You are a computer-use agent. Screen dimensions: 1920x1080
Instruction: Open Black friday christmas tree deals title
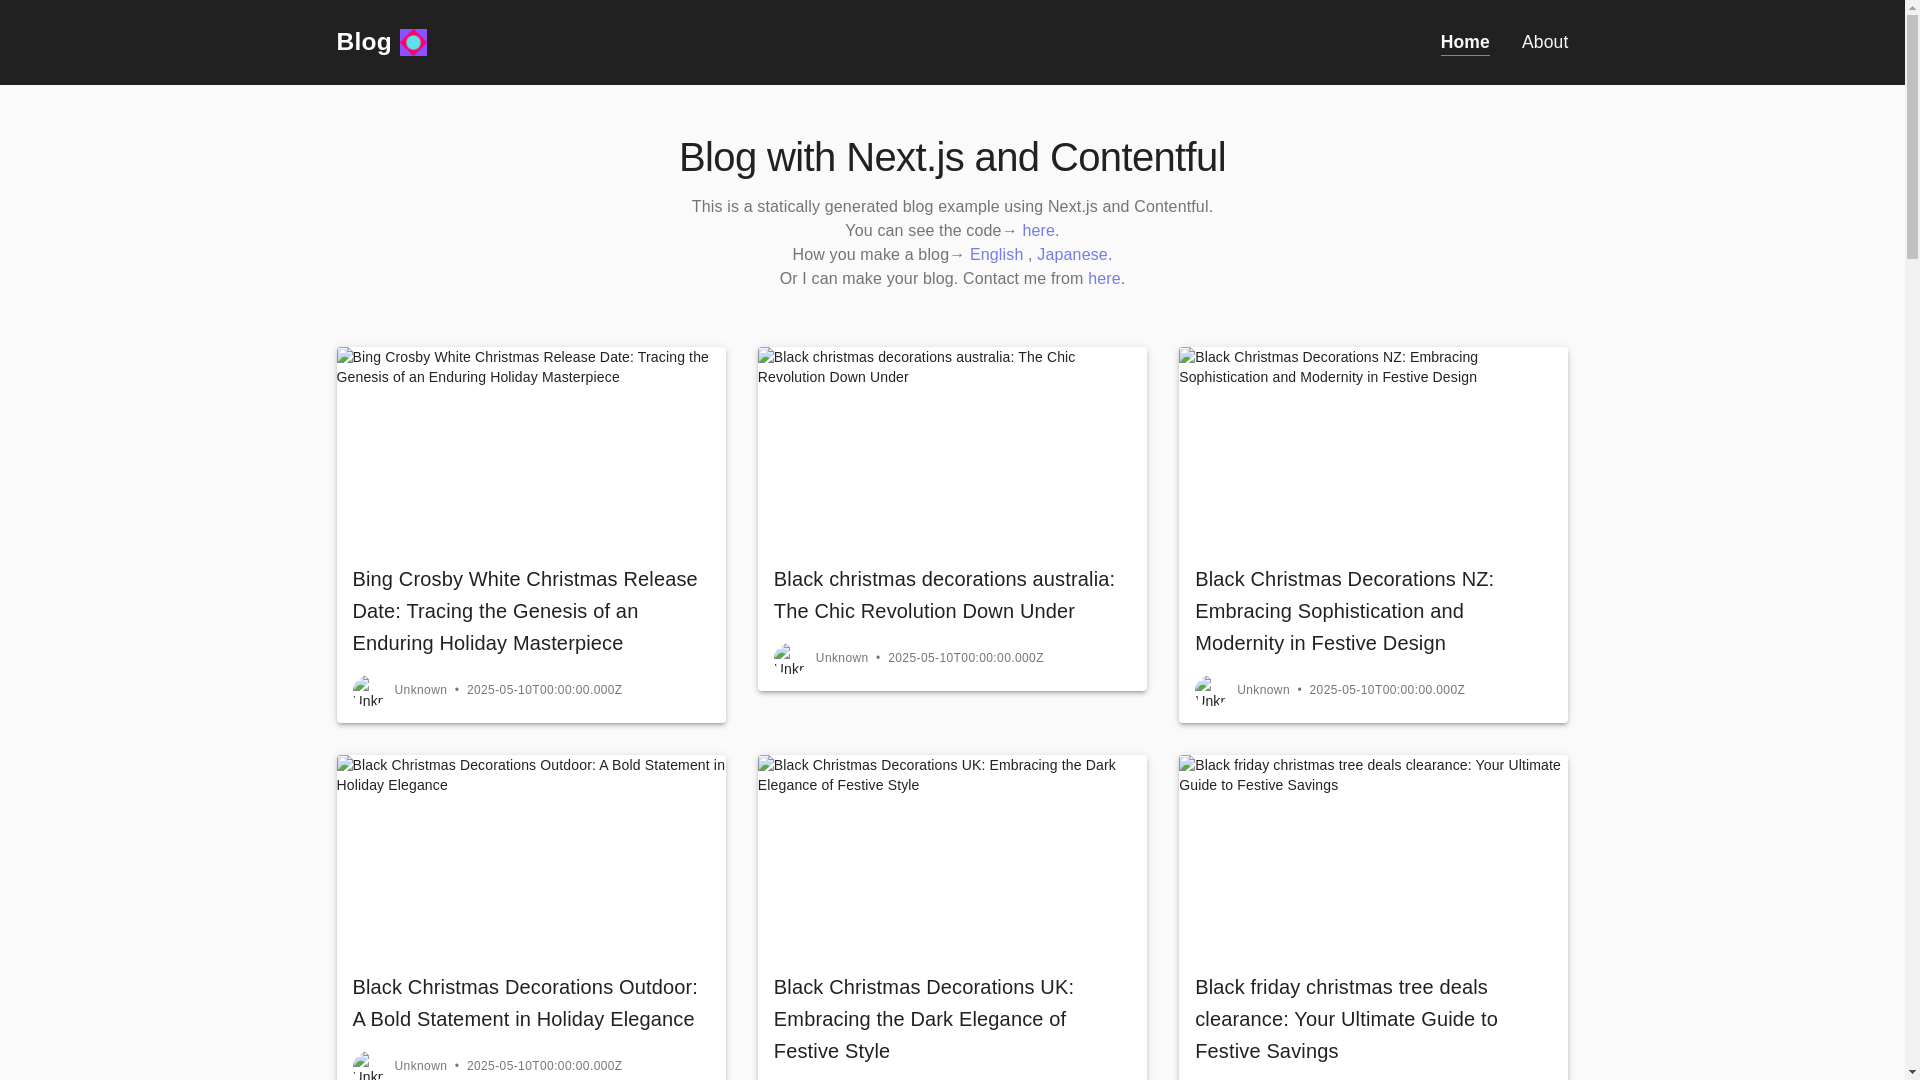[1346, 1019]
